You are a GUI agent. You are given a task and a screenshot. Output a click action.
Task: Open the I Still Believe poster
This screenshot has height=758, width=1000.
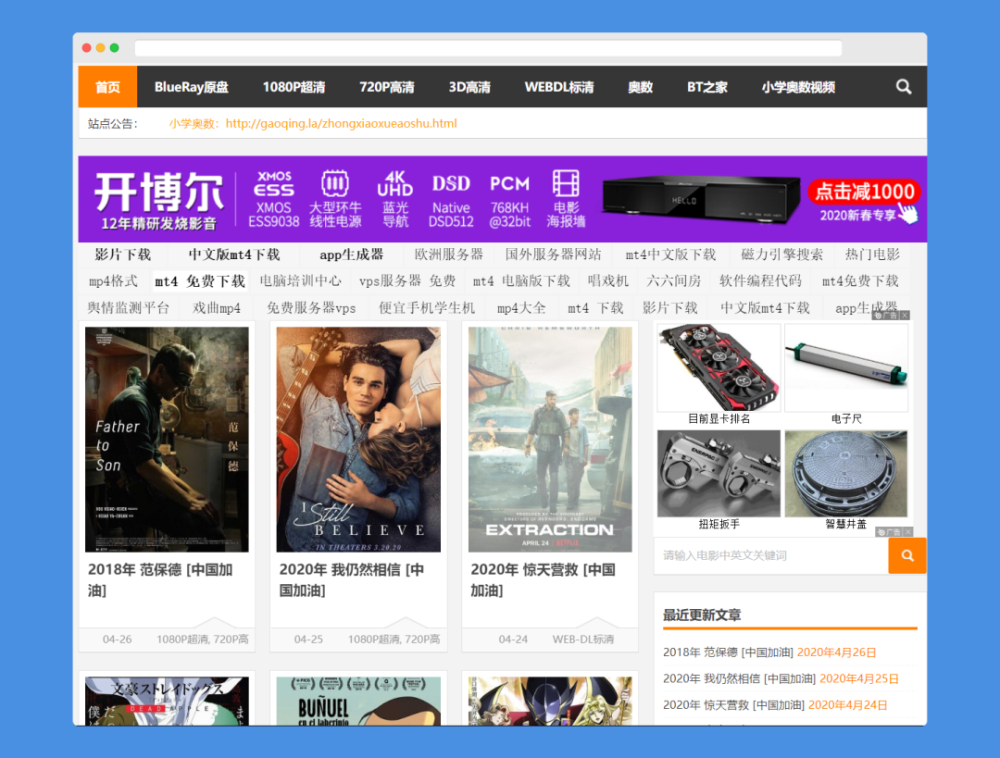[358, 439]
